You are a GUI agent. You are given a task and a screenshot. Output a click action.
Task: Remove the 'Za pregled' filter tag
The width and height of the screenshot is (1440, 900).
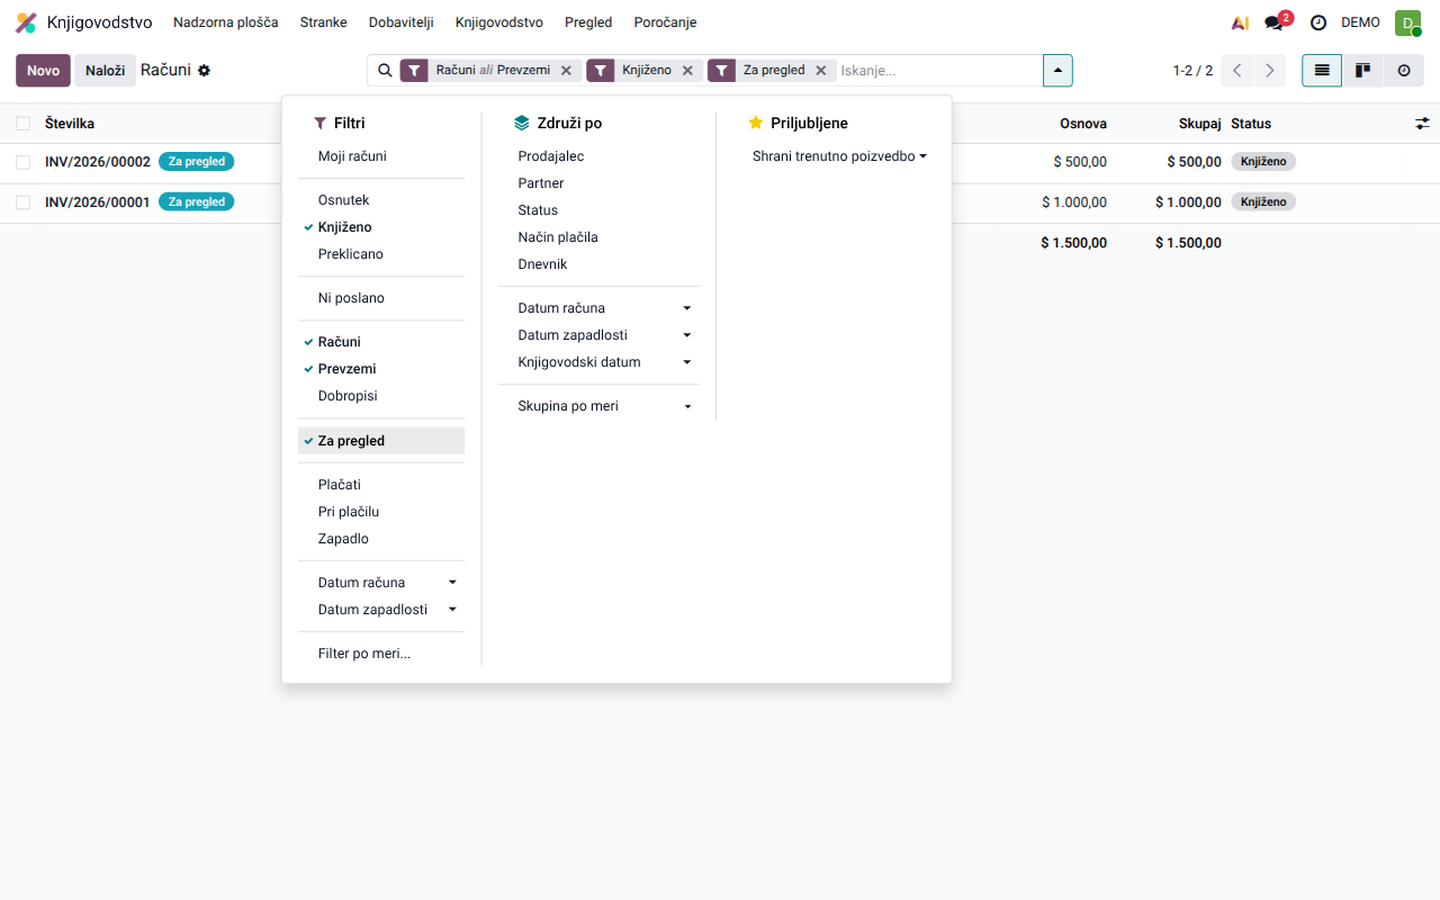tap(821, 70)
